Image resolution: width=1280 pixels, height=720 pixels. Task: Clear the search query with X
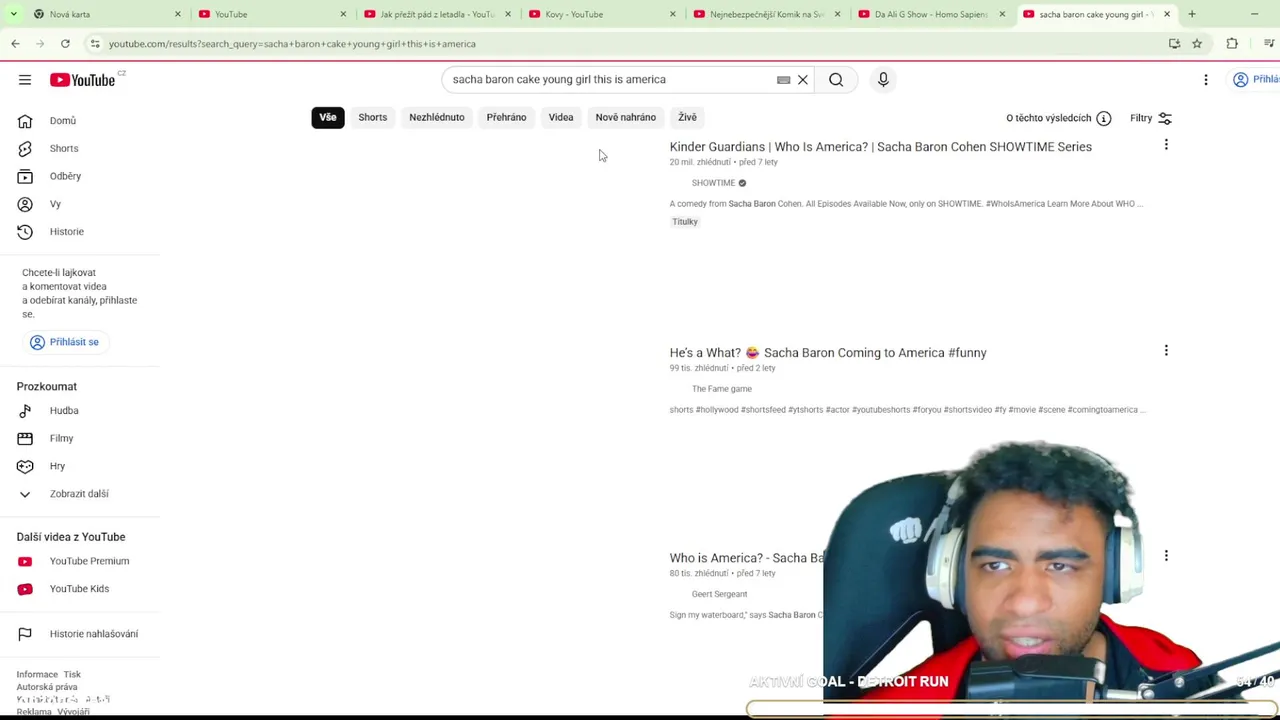coord(802,80)
